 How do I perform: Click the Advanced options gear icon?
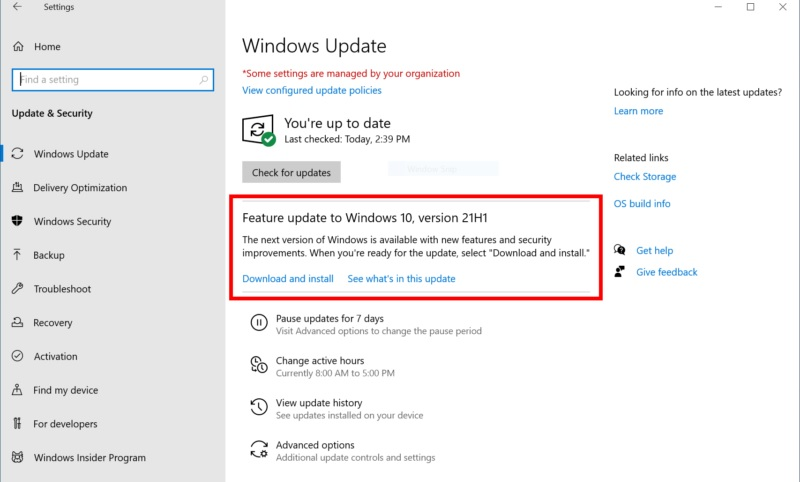click(x=259, y=449)
